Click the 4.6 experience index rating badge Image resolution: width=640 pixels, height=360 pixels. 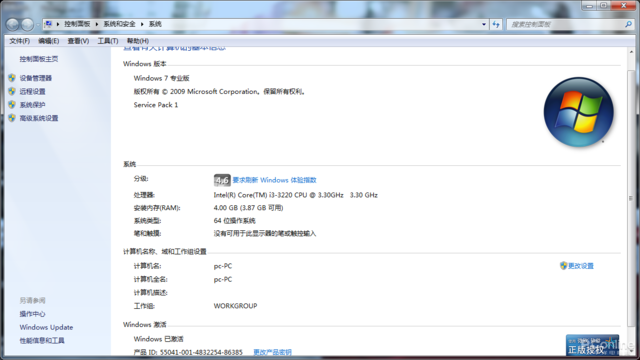coord(222,180)
